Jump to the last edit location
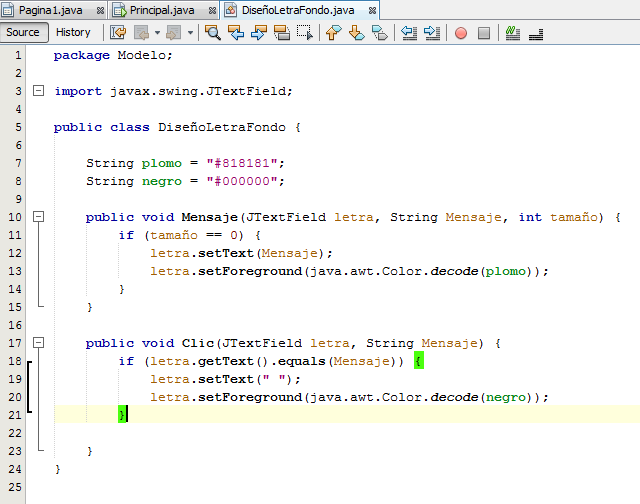This screenshot has height=504, width=640. click(x=118, y=33)
